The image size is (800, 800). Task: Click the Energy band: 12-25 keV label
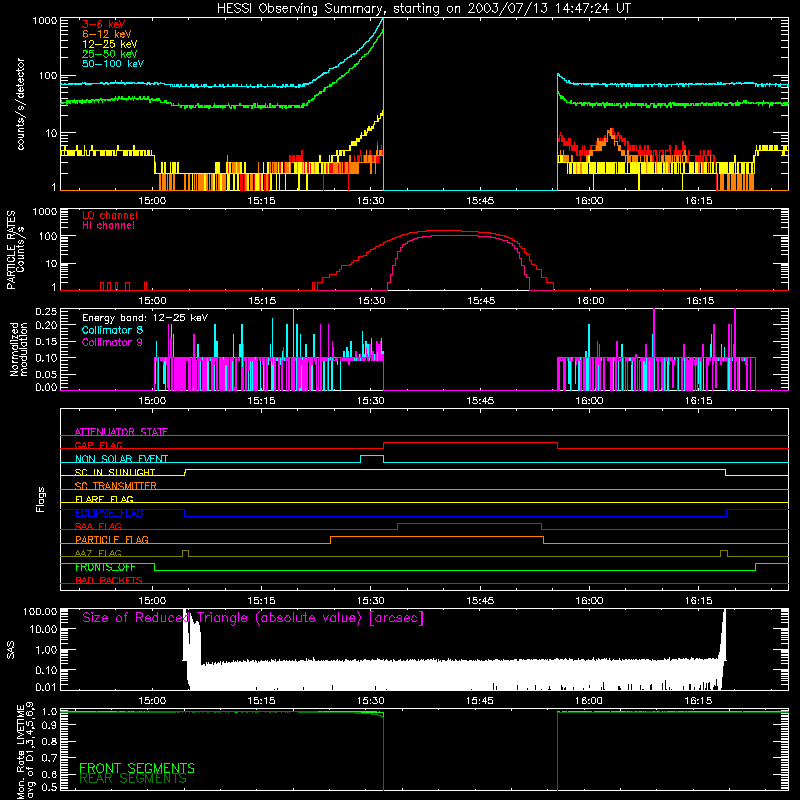point(145,318)
